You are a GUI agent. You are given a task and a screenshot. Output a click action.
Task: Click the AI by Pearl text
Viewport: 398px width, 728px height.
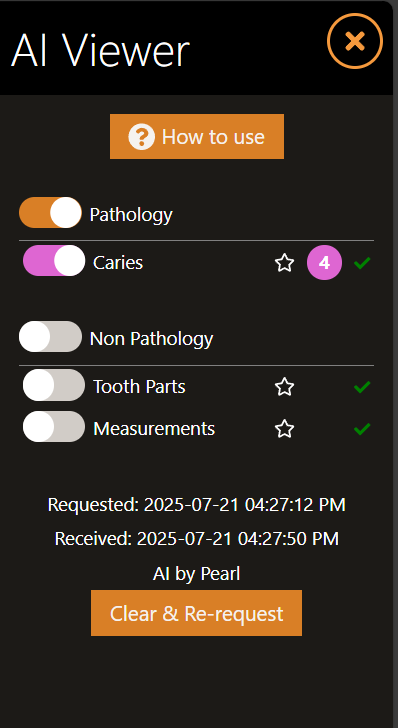pyautogui.click(x=196, y=574)
